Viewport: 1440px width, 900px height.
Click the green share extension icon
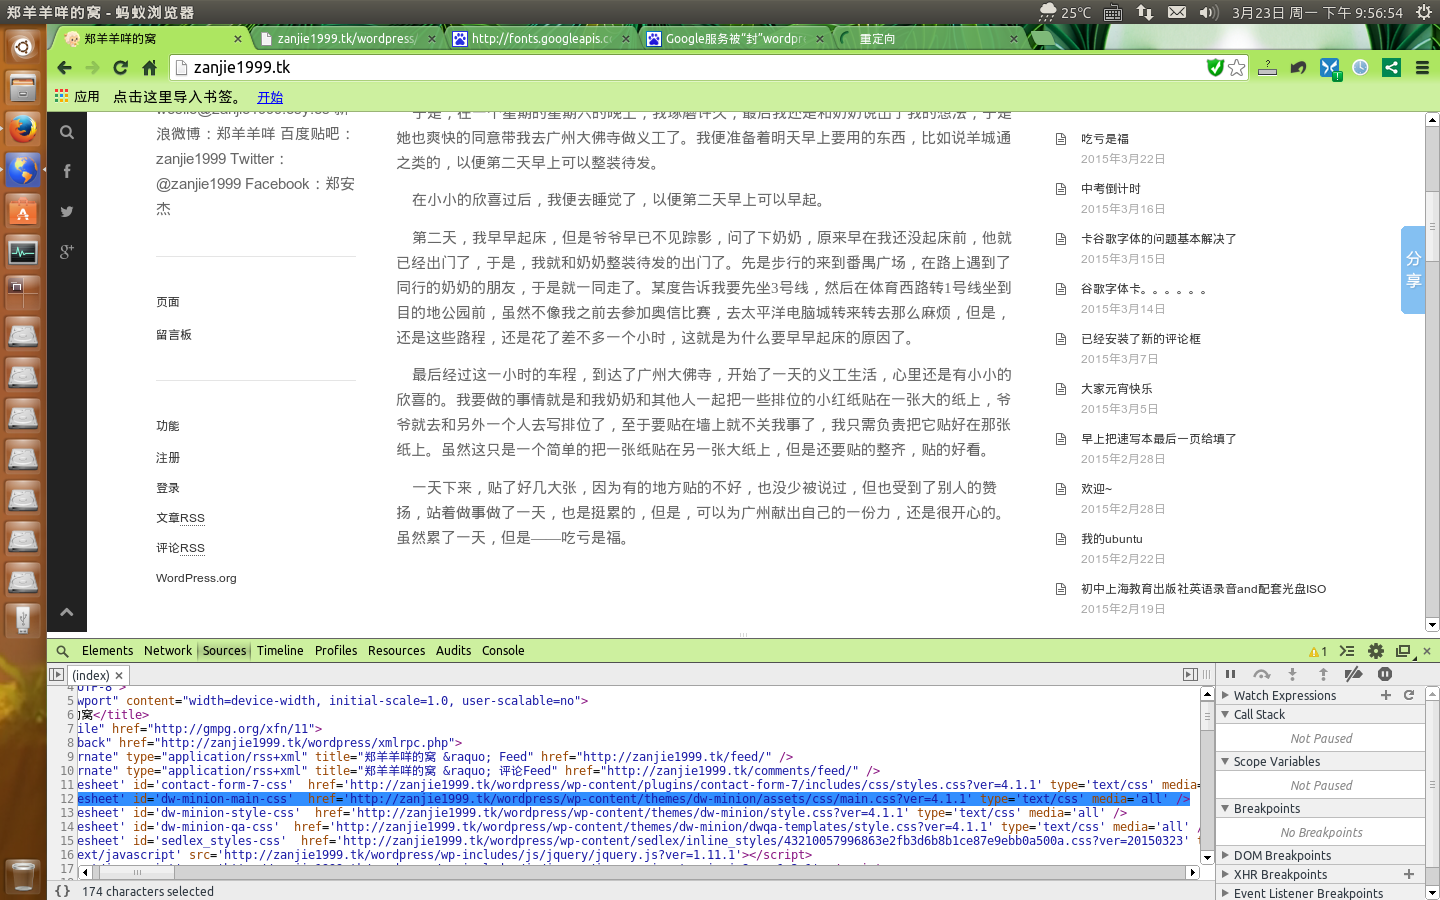coord(1391,68)
